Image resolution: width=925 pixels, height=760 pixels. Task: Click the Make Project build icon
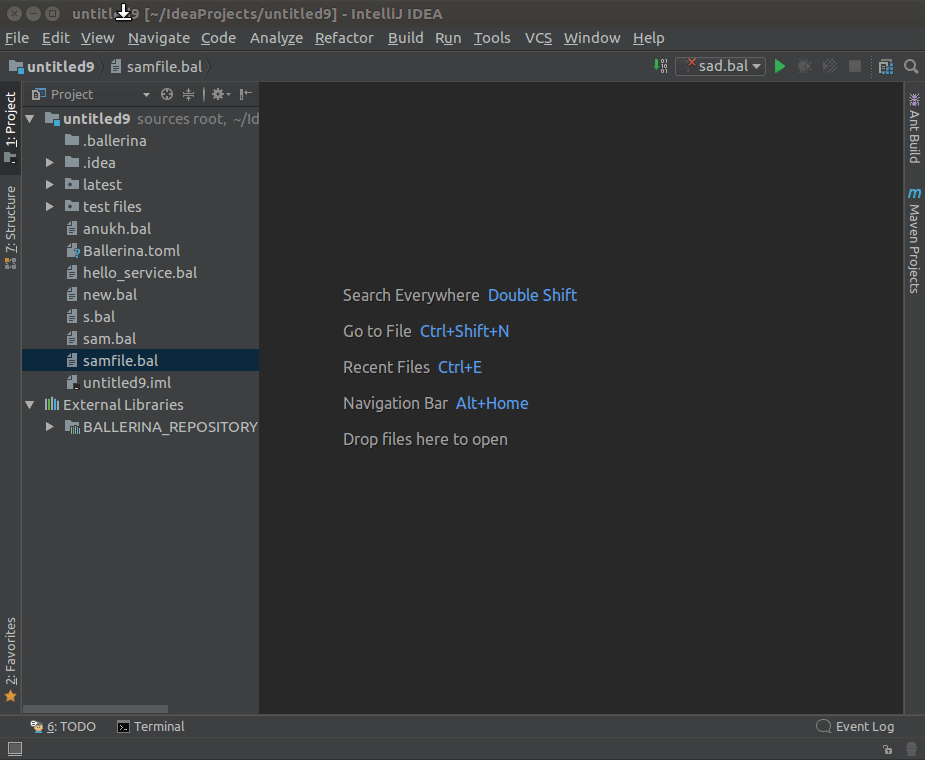pos(661,66)
